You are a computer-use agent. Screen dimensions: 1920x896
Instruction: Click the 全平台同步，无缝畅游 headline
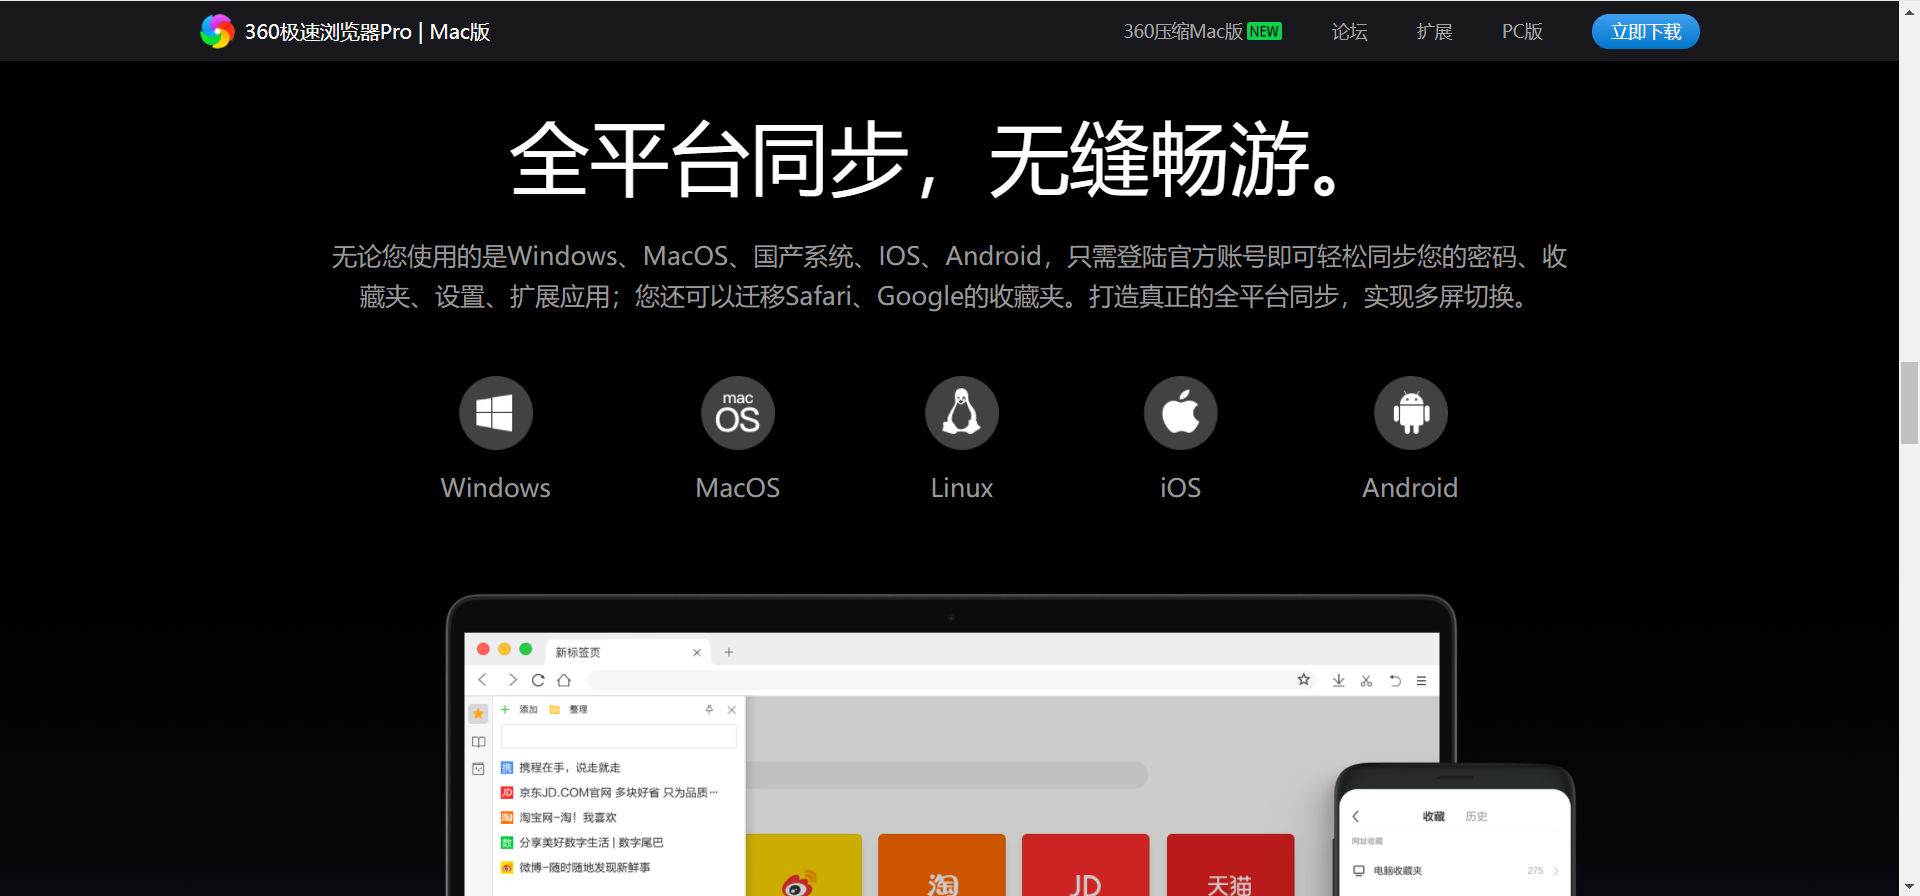pos(929,160)
